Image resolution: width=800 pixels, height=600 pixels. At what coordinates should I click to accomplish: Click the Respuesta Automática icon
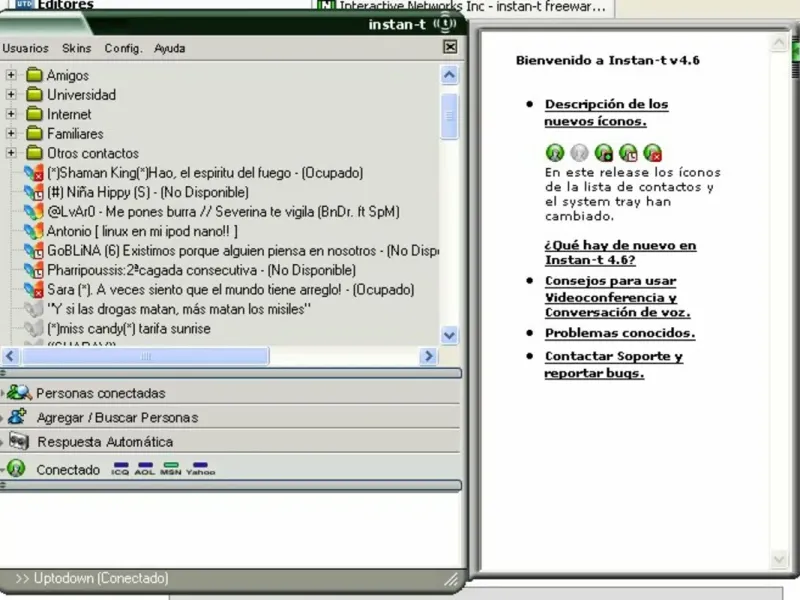click(19, 441)
